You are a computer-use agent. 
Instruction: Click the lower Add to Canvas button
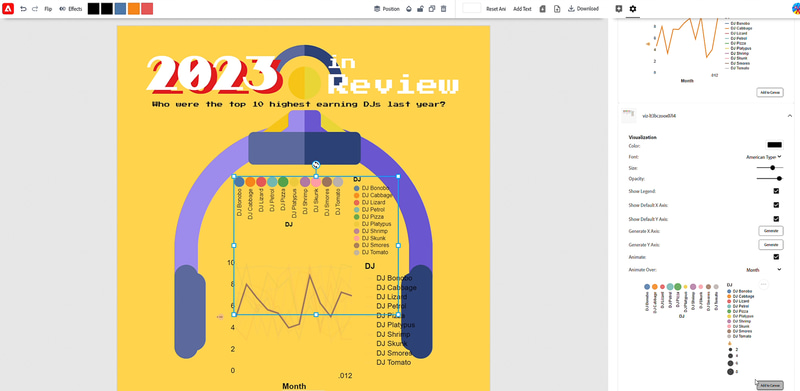point(770,385)
